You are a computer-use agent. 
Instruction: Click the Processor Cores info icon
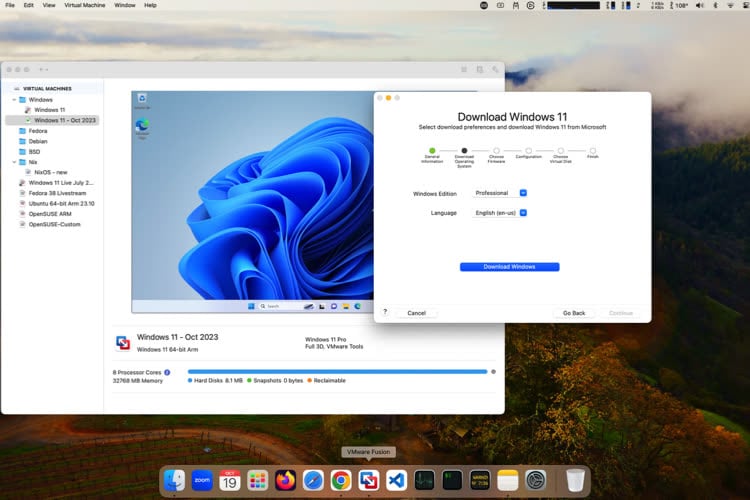coord(167,372)
